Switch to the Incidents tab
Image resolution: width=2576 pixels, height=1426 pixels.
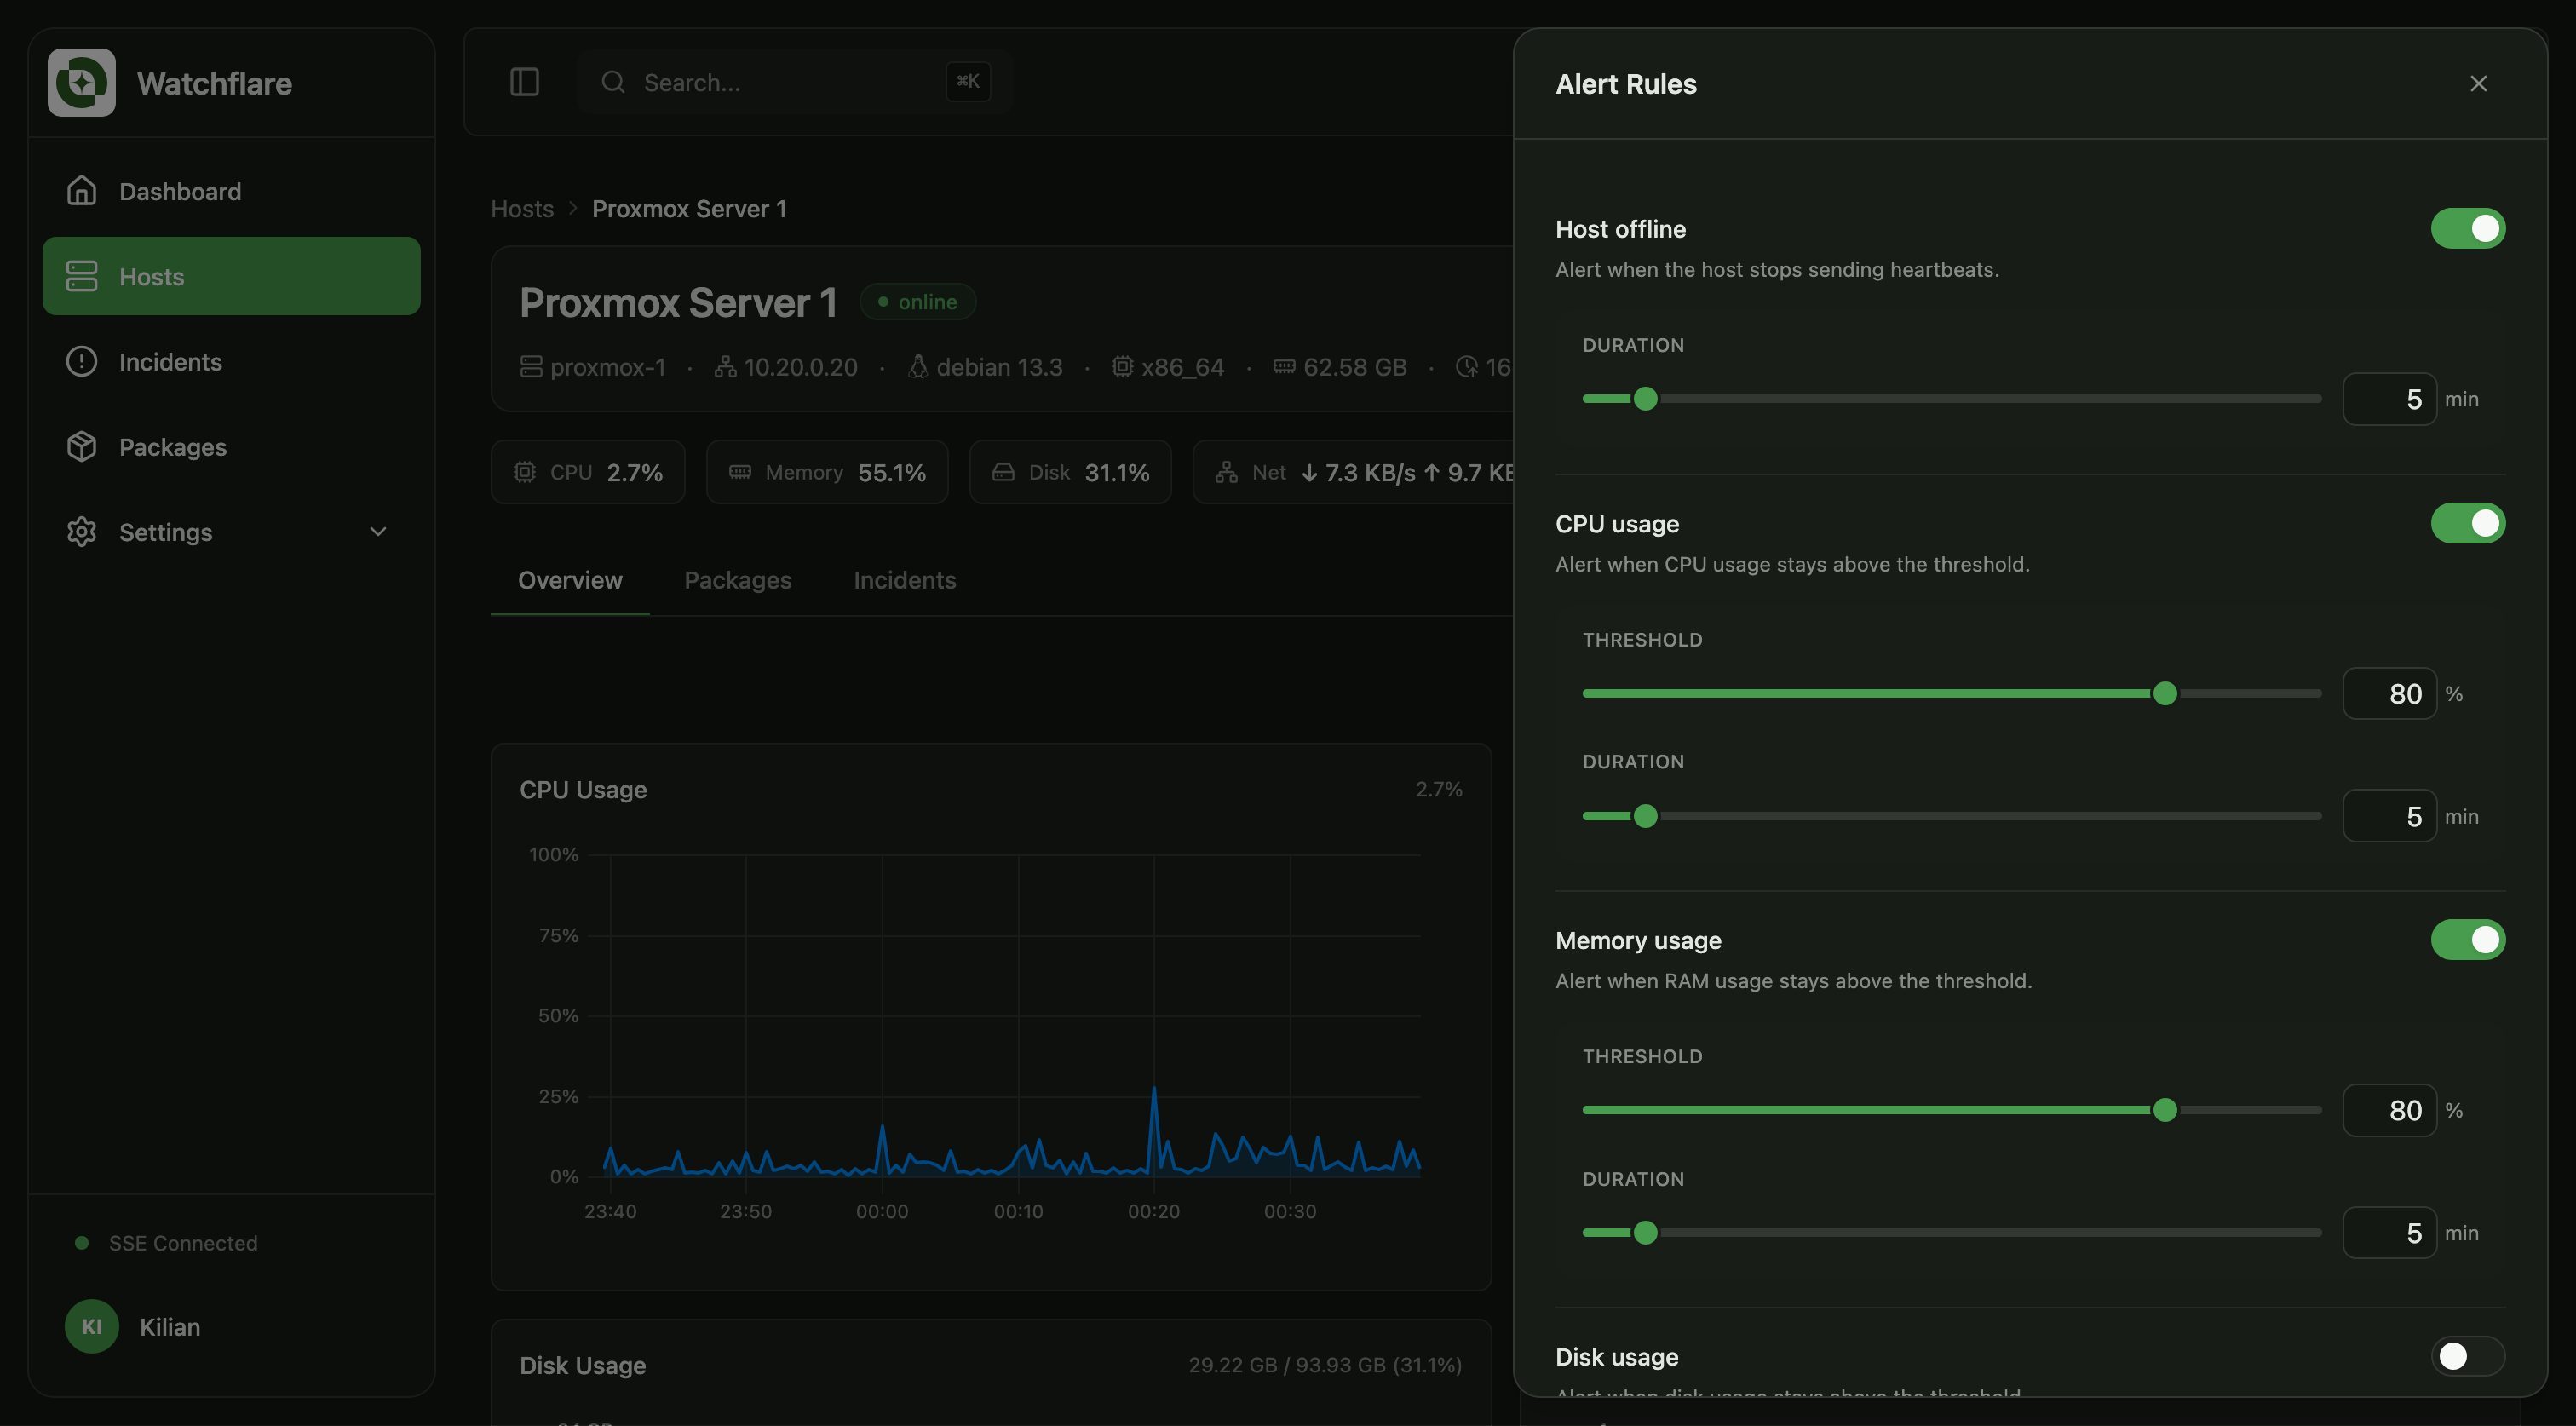point(905,580)
